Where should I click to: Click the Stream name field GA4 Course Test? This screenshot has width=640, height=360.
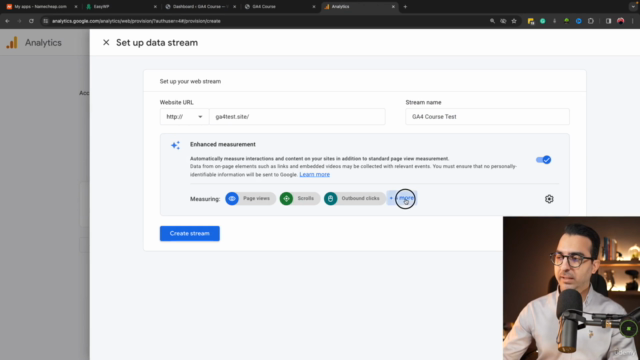tap(487, 117)
